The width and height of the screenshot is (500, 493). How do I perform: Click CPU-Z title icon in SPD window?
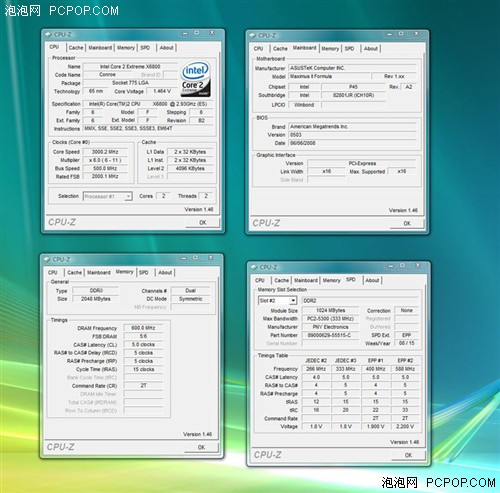click(x=254, y=267)
